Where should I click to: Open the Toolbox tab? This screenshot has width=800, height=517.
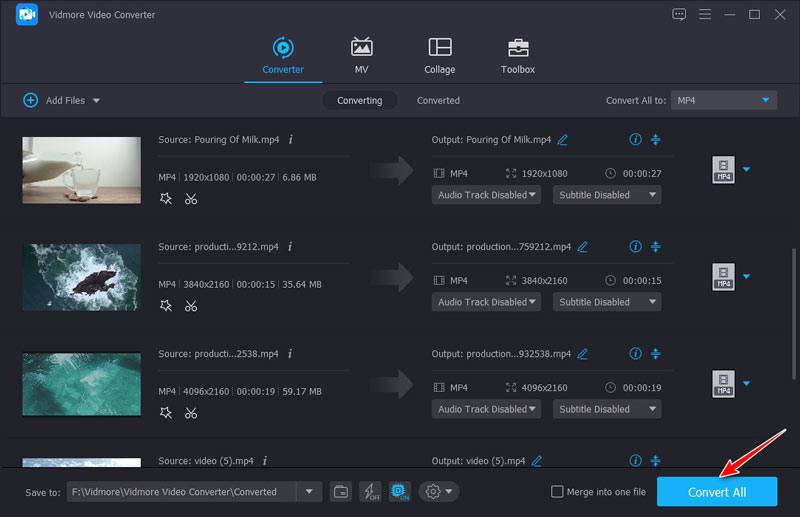[517, 56]
